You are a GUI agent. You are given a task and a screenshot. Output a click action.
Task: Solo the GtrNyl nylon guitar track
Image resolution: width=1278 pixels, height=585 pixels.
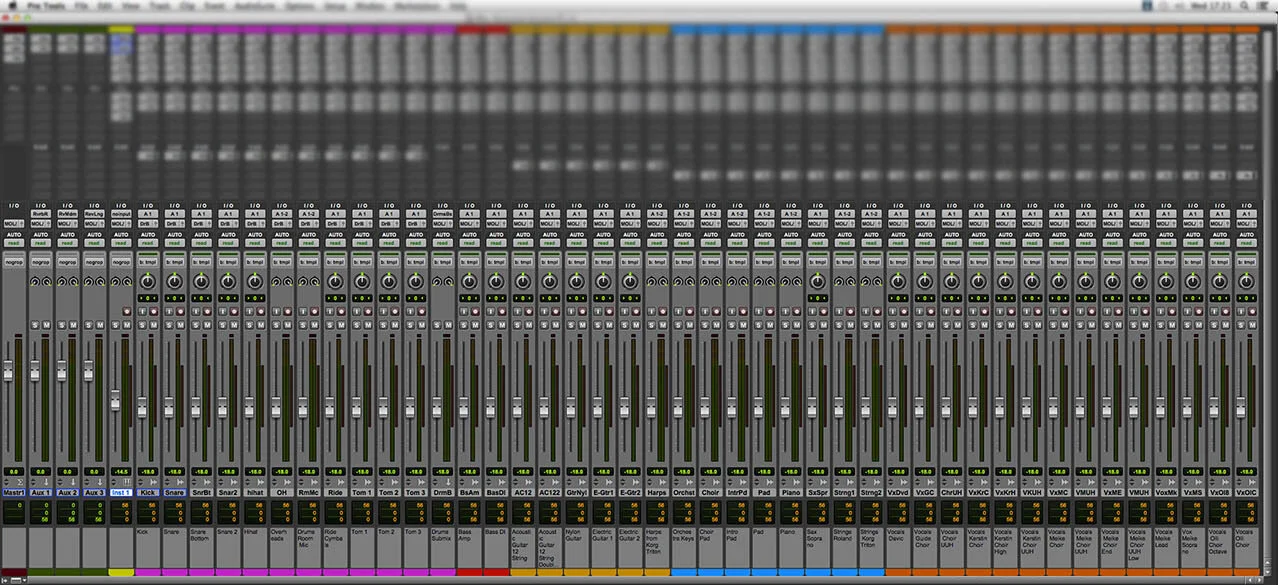pos(571,325)
